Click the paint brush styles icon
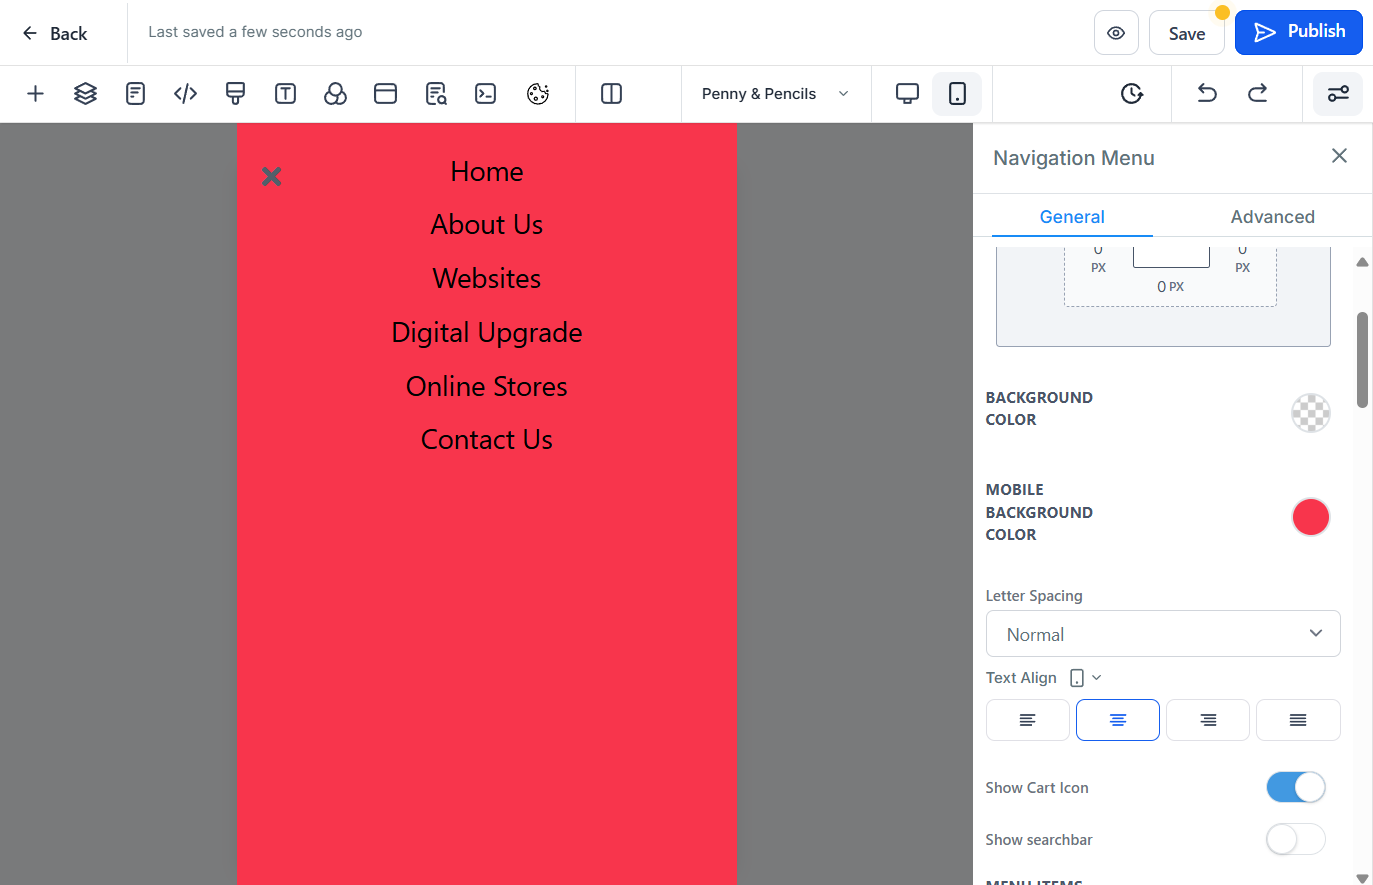 235,94
